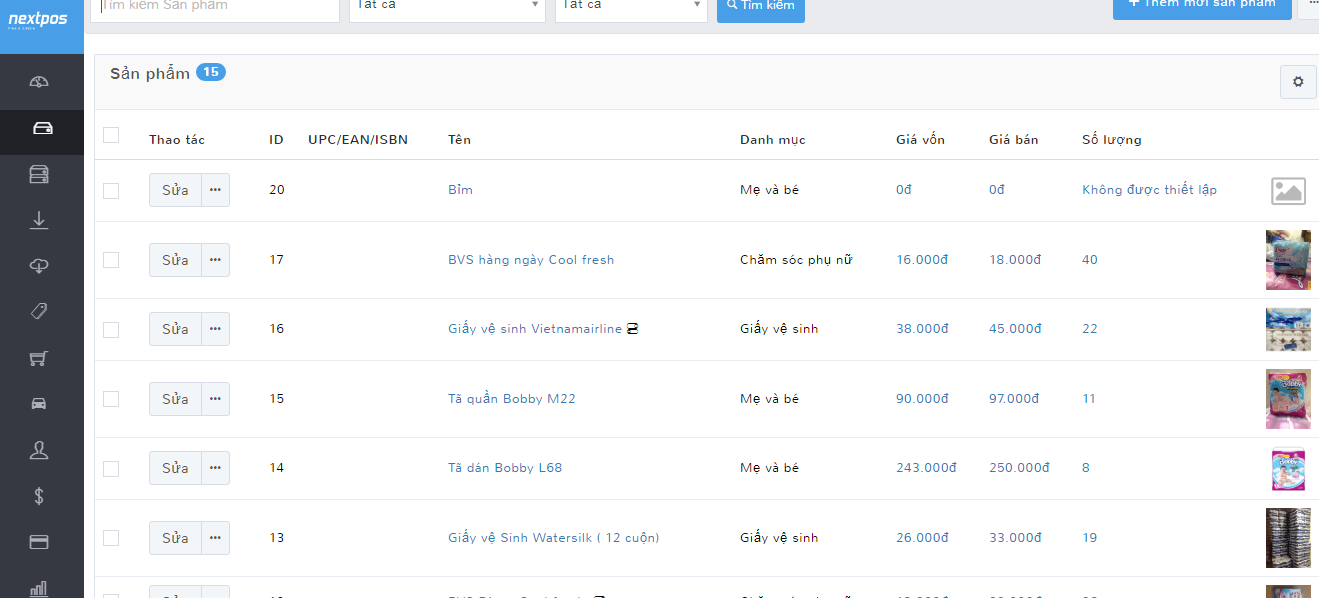Click the 97.000đ selling price
Screen dimensions: 1319x598
pos(1015,399)
